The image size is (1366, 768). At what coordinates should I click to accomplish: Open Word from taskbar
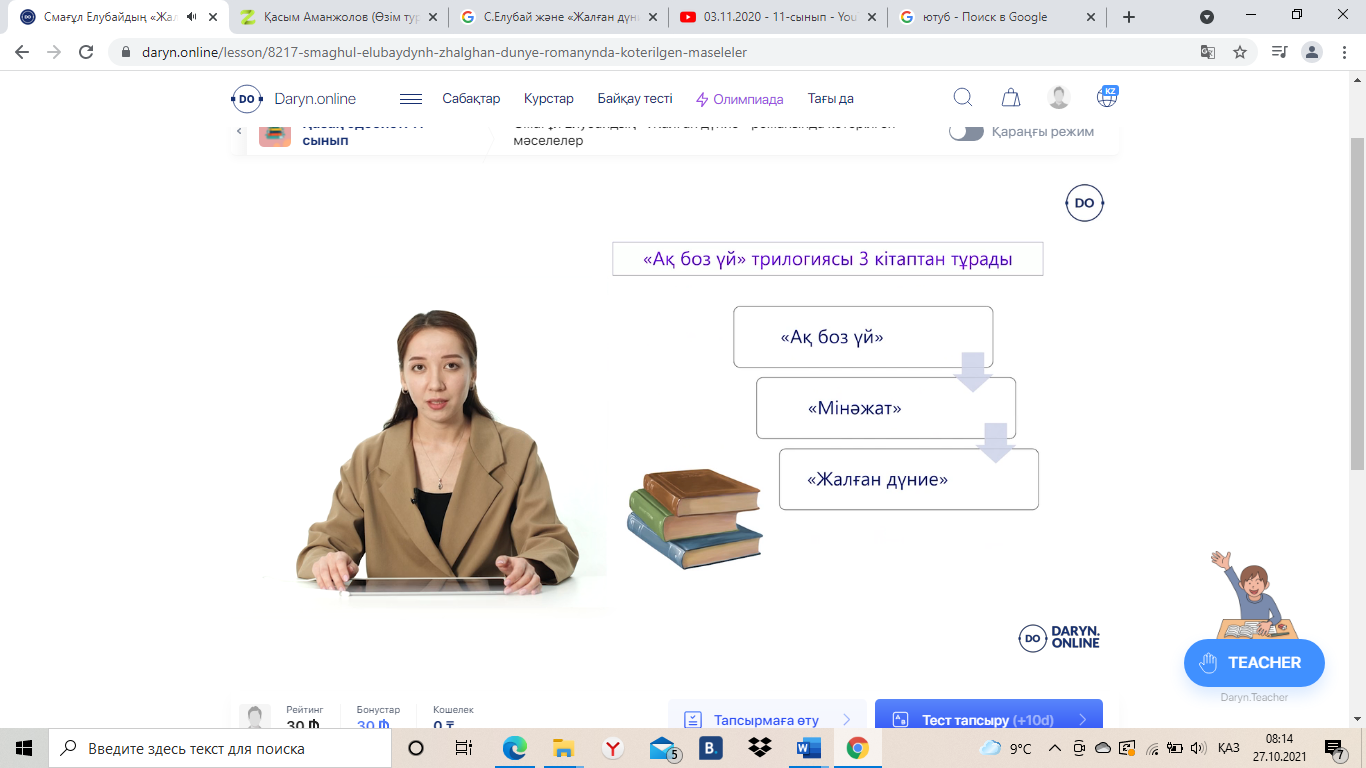[x=808, y=748]
